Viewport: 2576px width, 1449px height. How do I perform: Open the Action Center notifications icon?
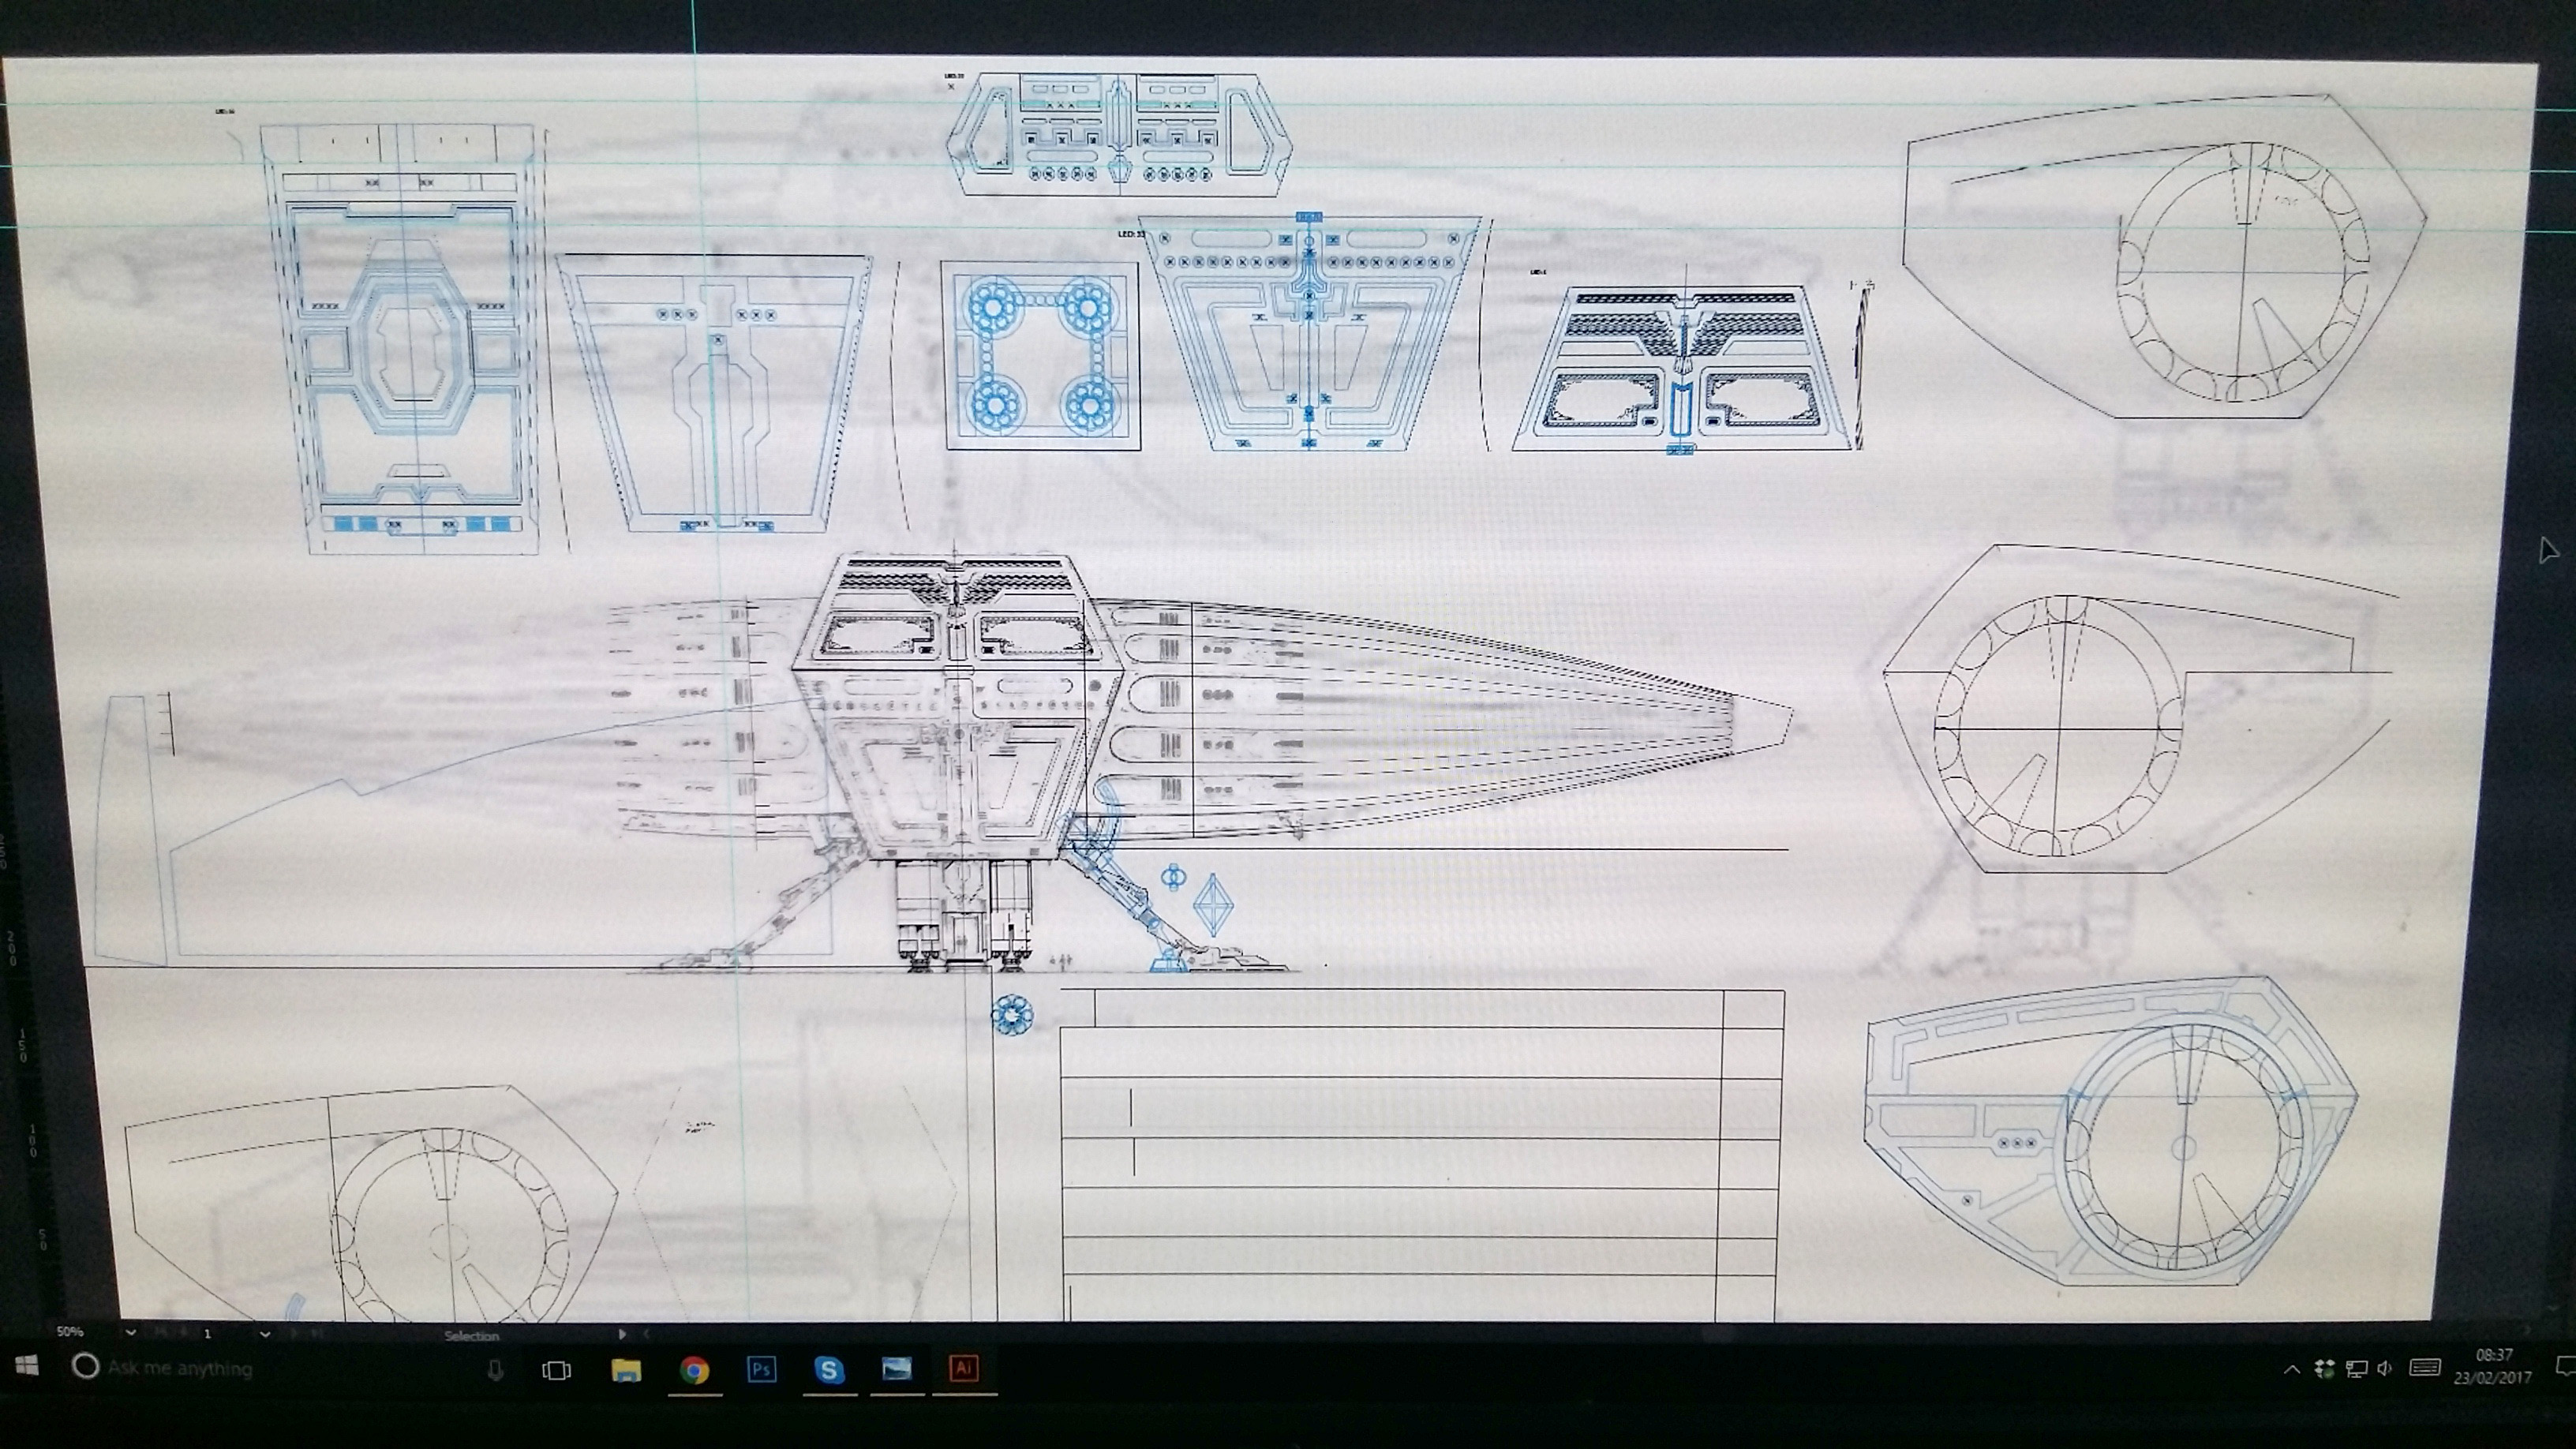pyautogui.click(x=2565, y=1366)
